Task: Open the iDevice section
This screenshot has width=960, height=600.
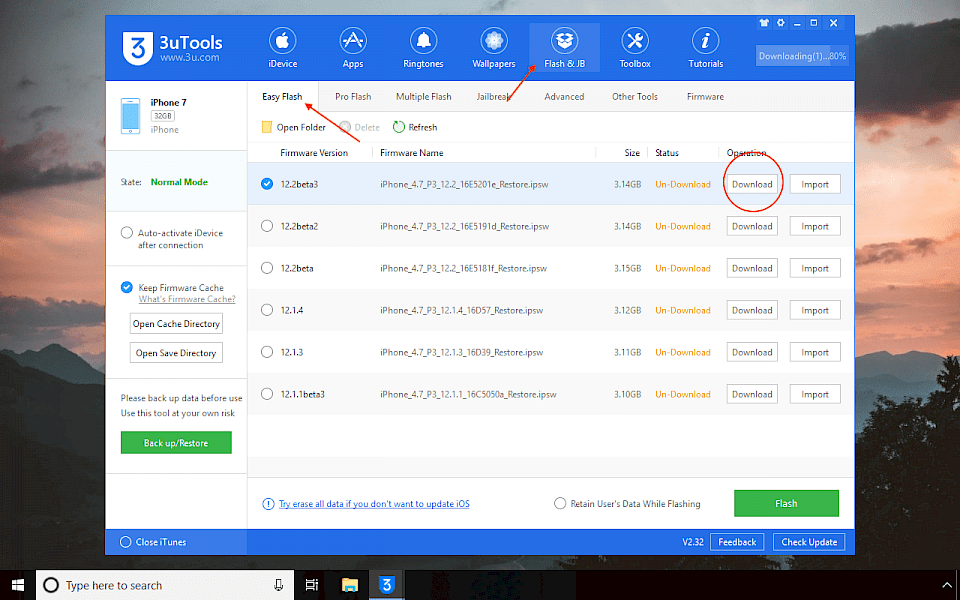Action: pos(282,48)
